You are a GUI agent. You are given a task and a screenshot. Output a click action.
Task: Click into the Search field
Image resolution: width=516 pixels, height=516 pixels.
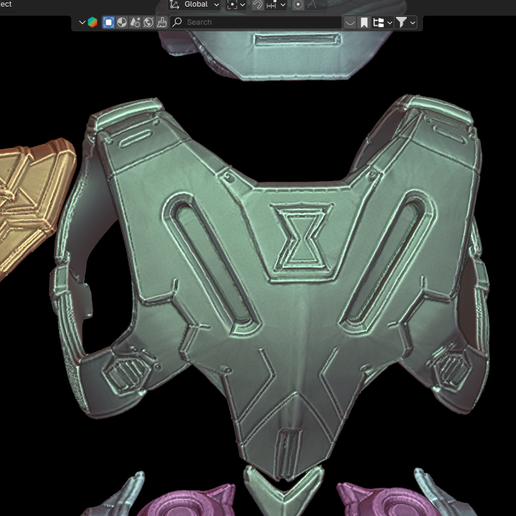point(256,22)
